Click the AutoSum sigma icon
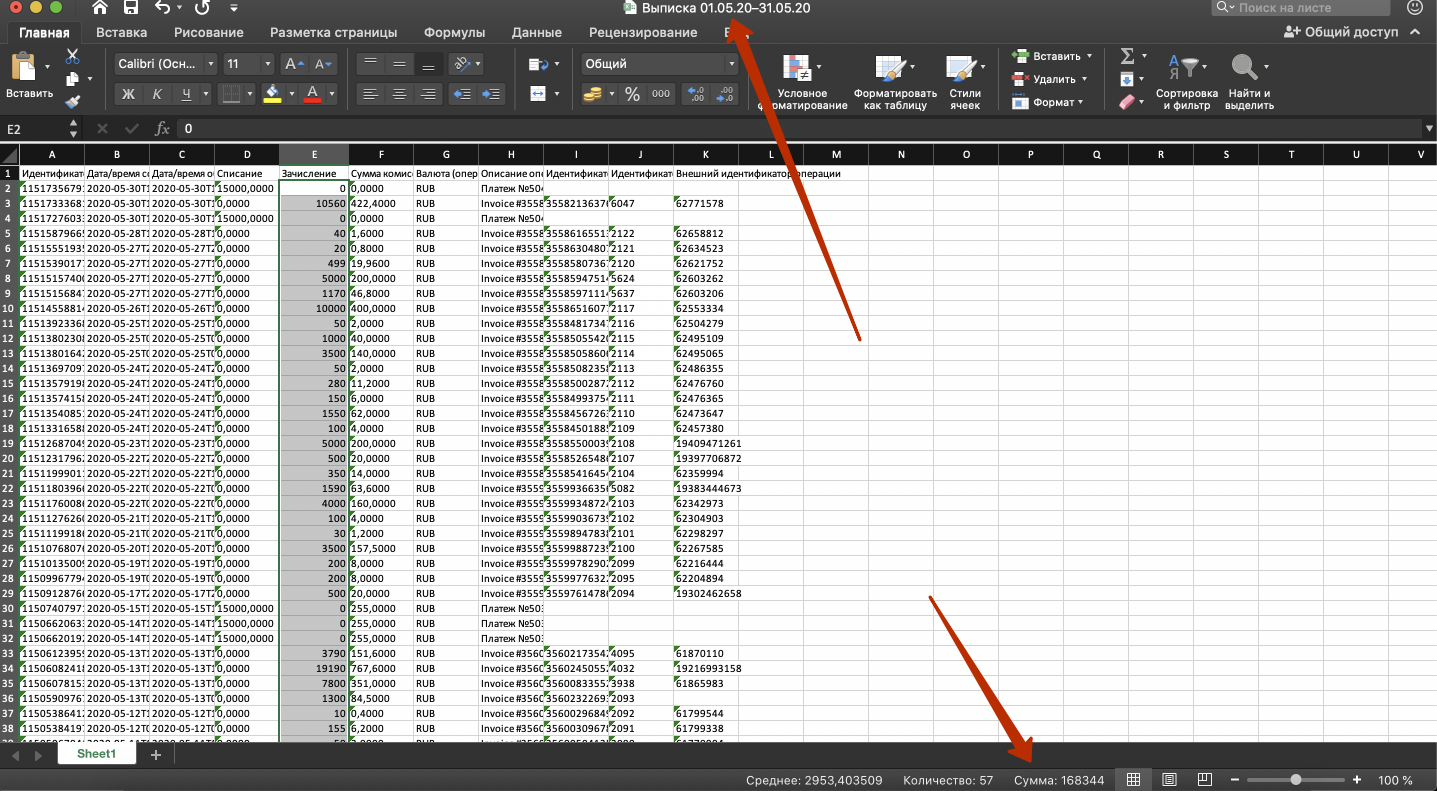The width and height of the screenshot is (1437, 791). click(x=1127, y=56)
